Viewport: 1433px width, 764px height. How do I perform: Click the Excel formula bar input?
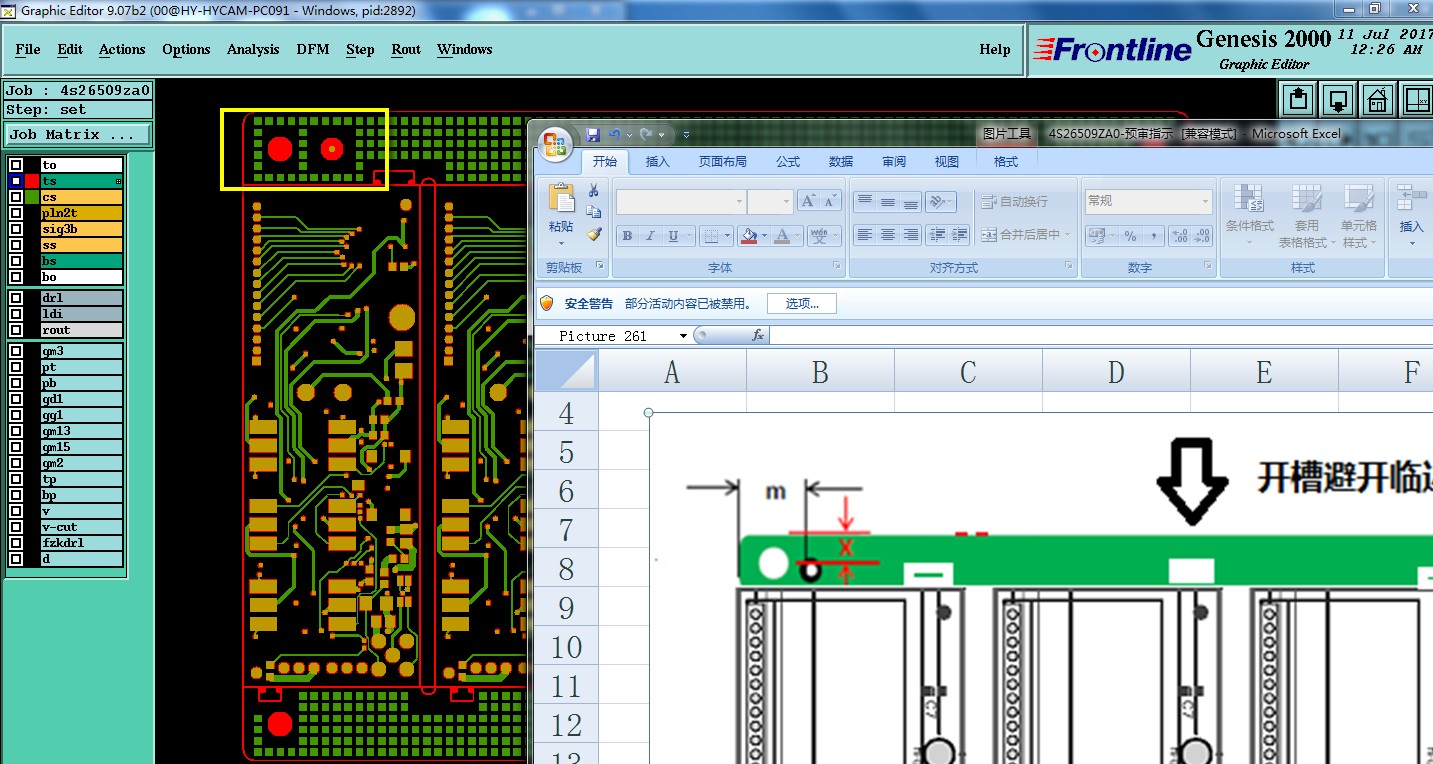(x=1101, y=336)
